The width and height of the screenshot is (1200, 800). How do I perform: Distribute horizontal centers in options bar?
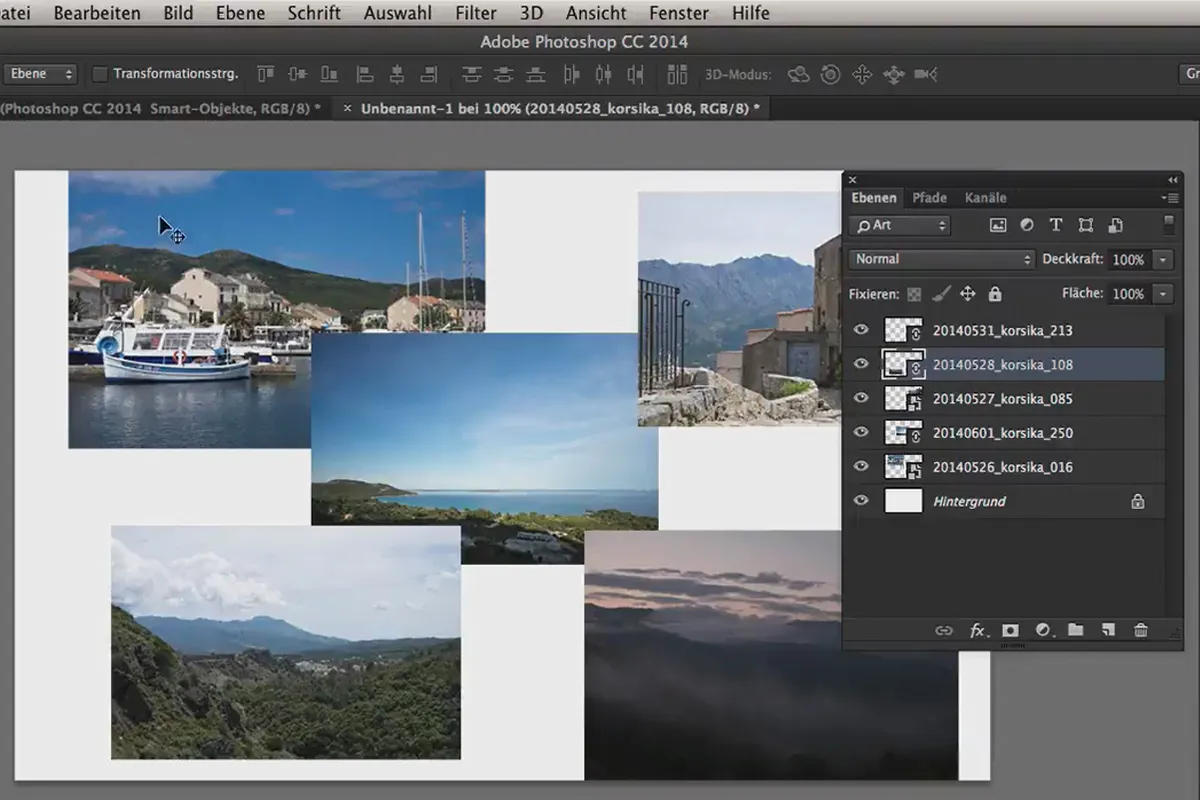point(603,74)
